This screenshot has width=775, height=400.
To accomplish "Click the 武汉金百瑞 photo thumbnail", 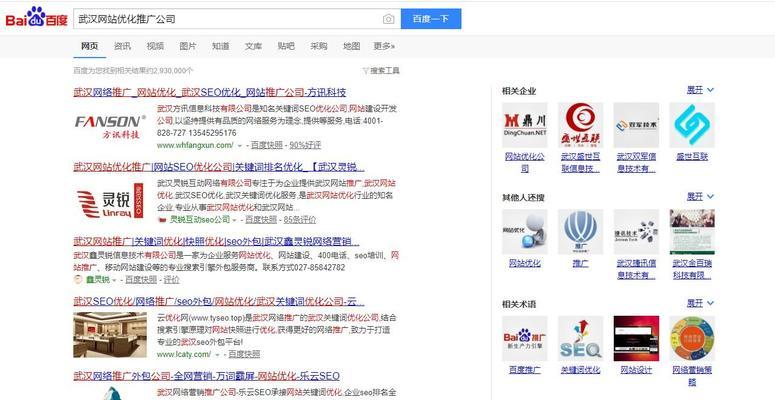I will [x=692, y=232].
